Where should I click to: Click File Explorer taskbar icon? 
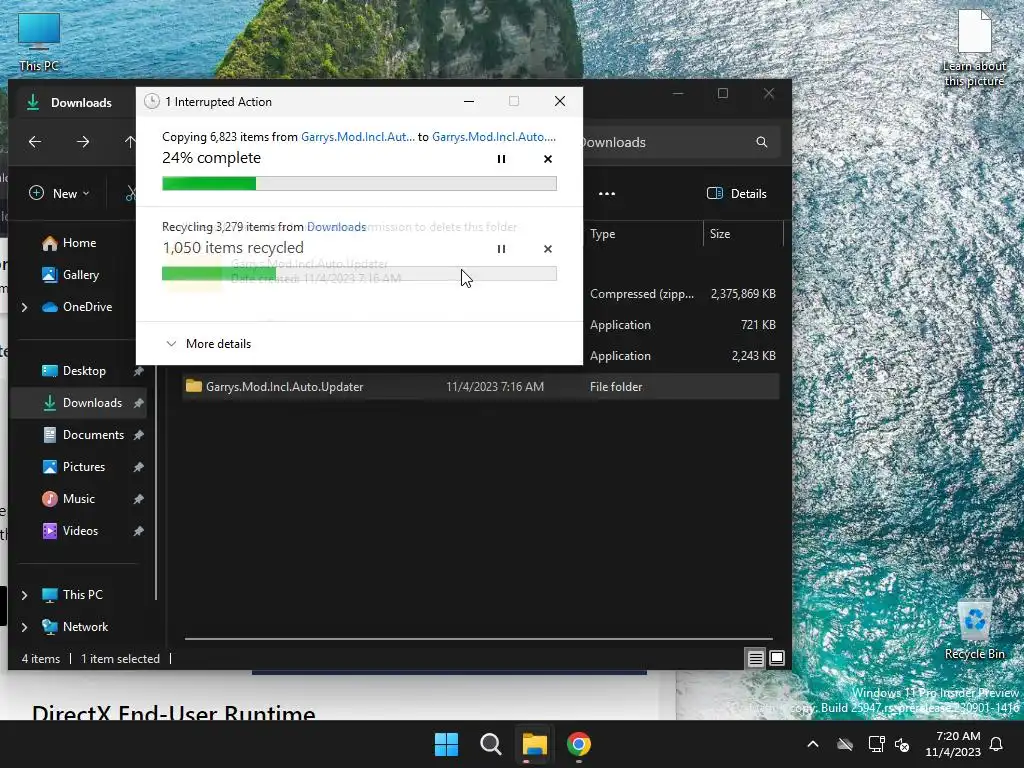tap(534, 744)
